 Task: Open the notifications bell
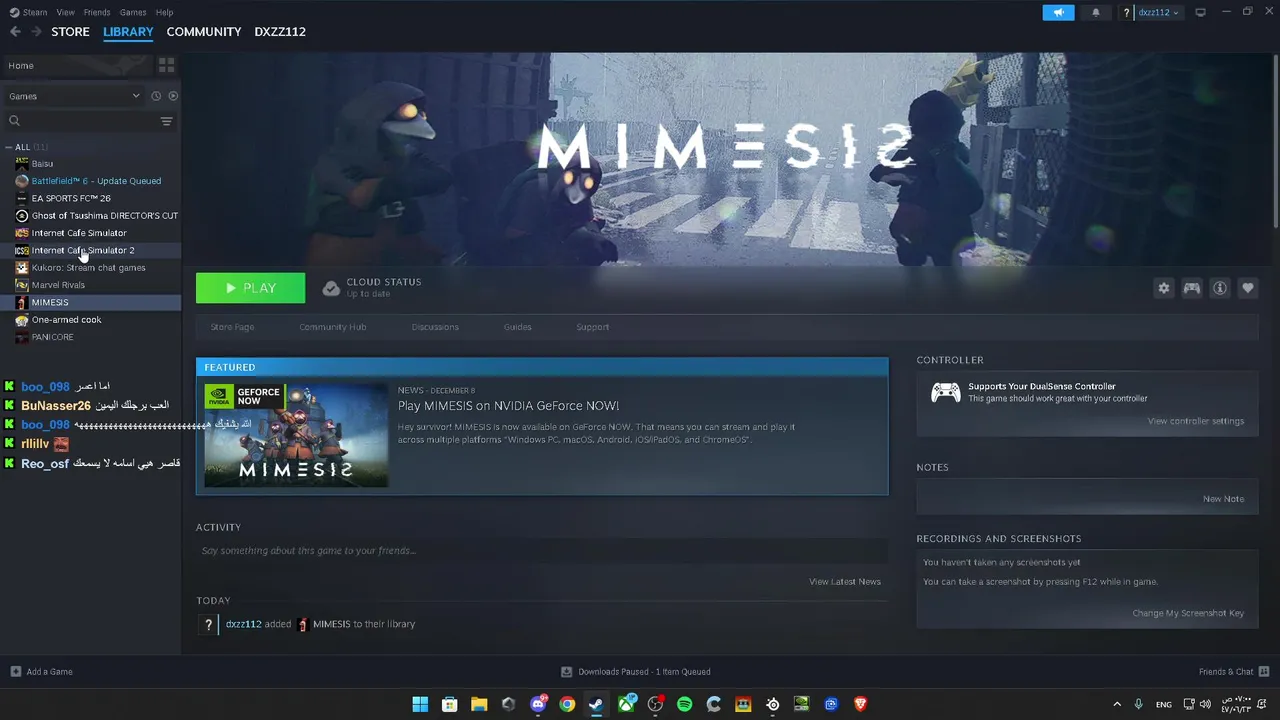point(1095,12)
